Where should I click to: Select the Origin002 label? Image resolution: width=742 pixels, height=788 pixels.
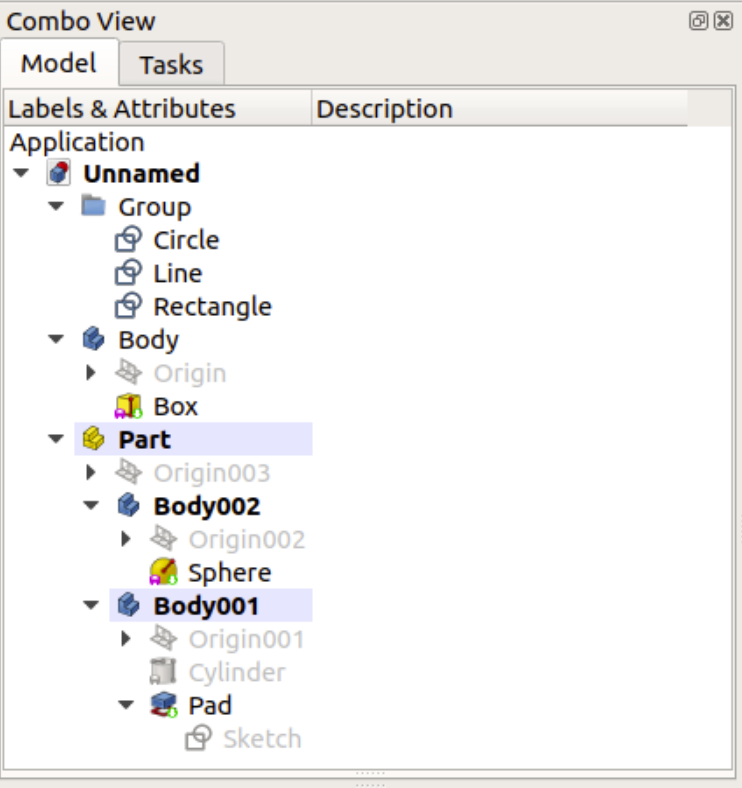click(247, 539)
